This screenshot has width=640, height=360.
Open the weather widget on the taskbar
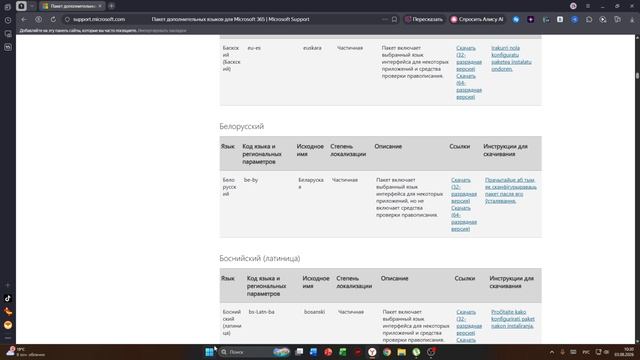click(x=25, y=352)
